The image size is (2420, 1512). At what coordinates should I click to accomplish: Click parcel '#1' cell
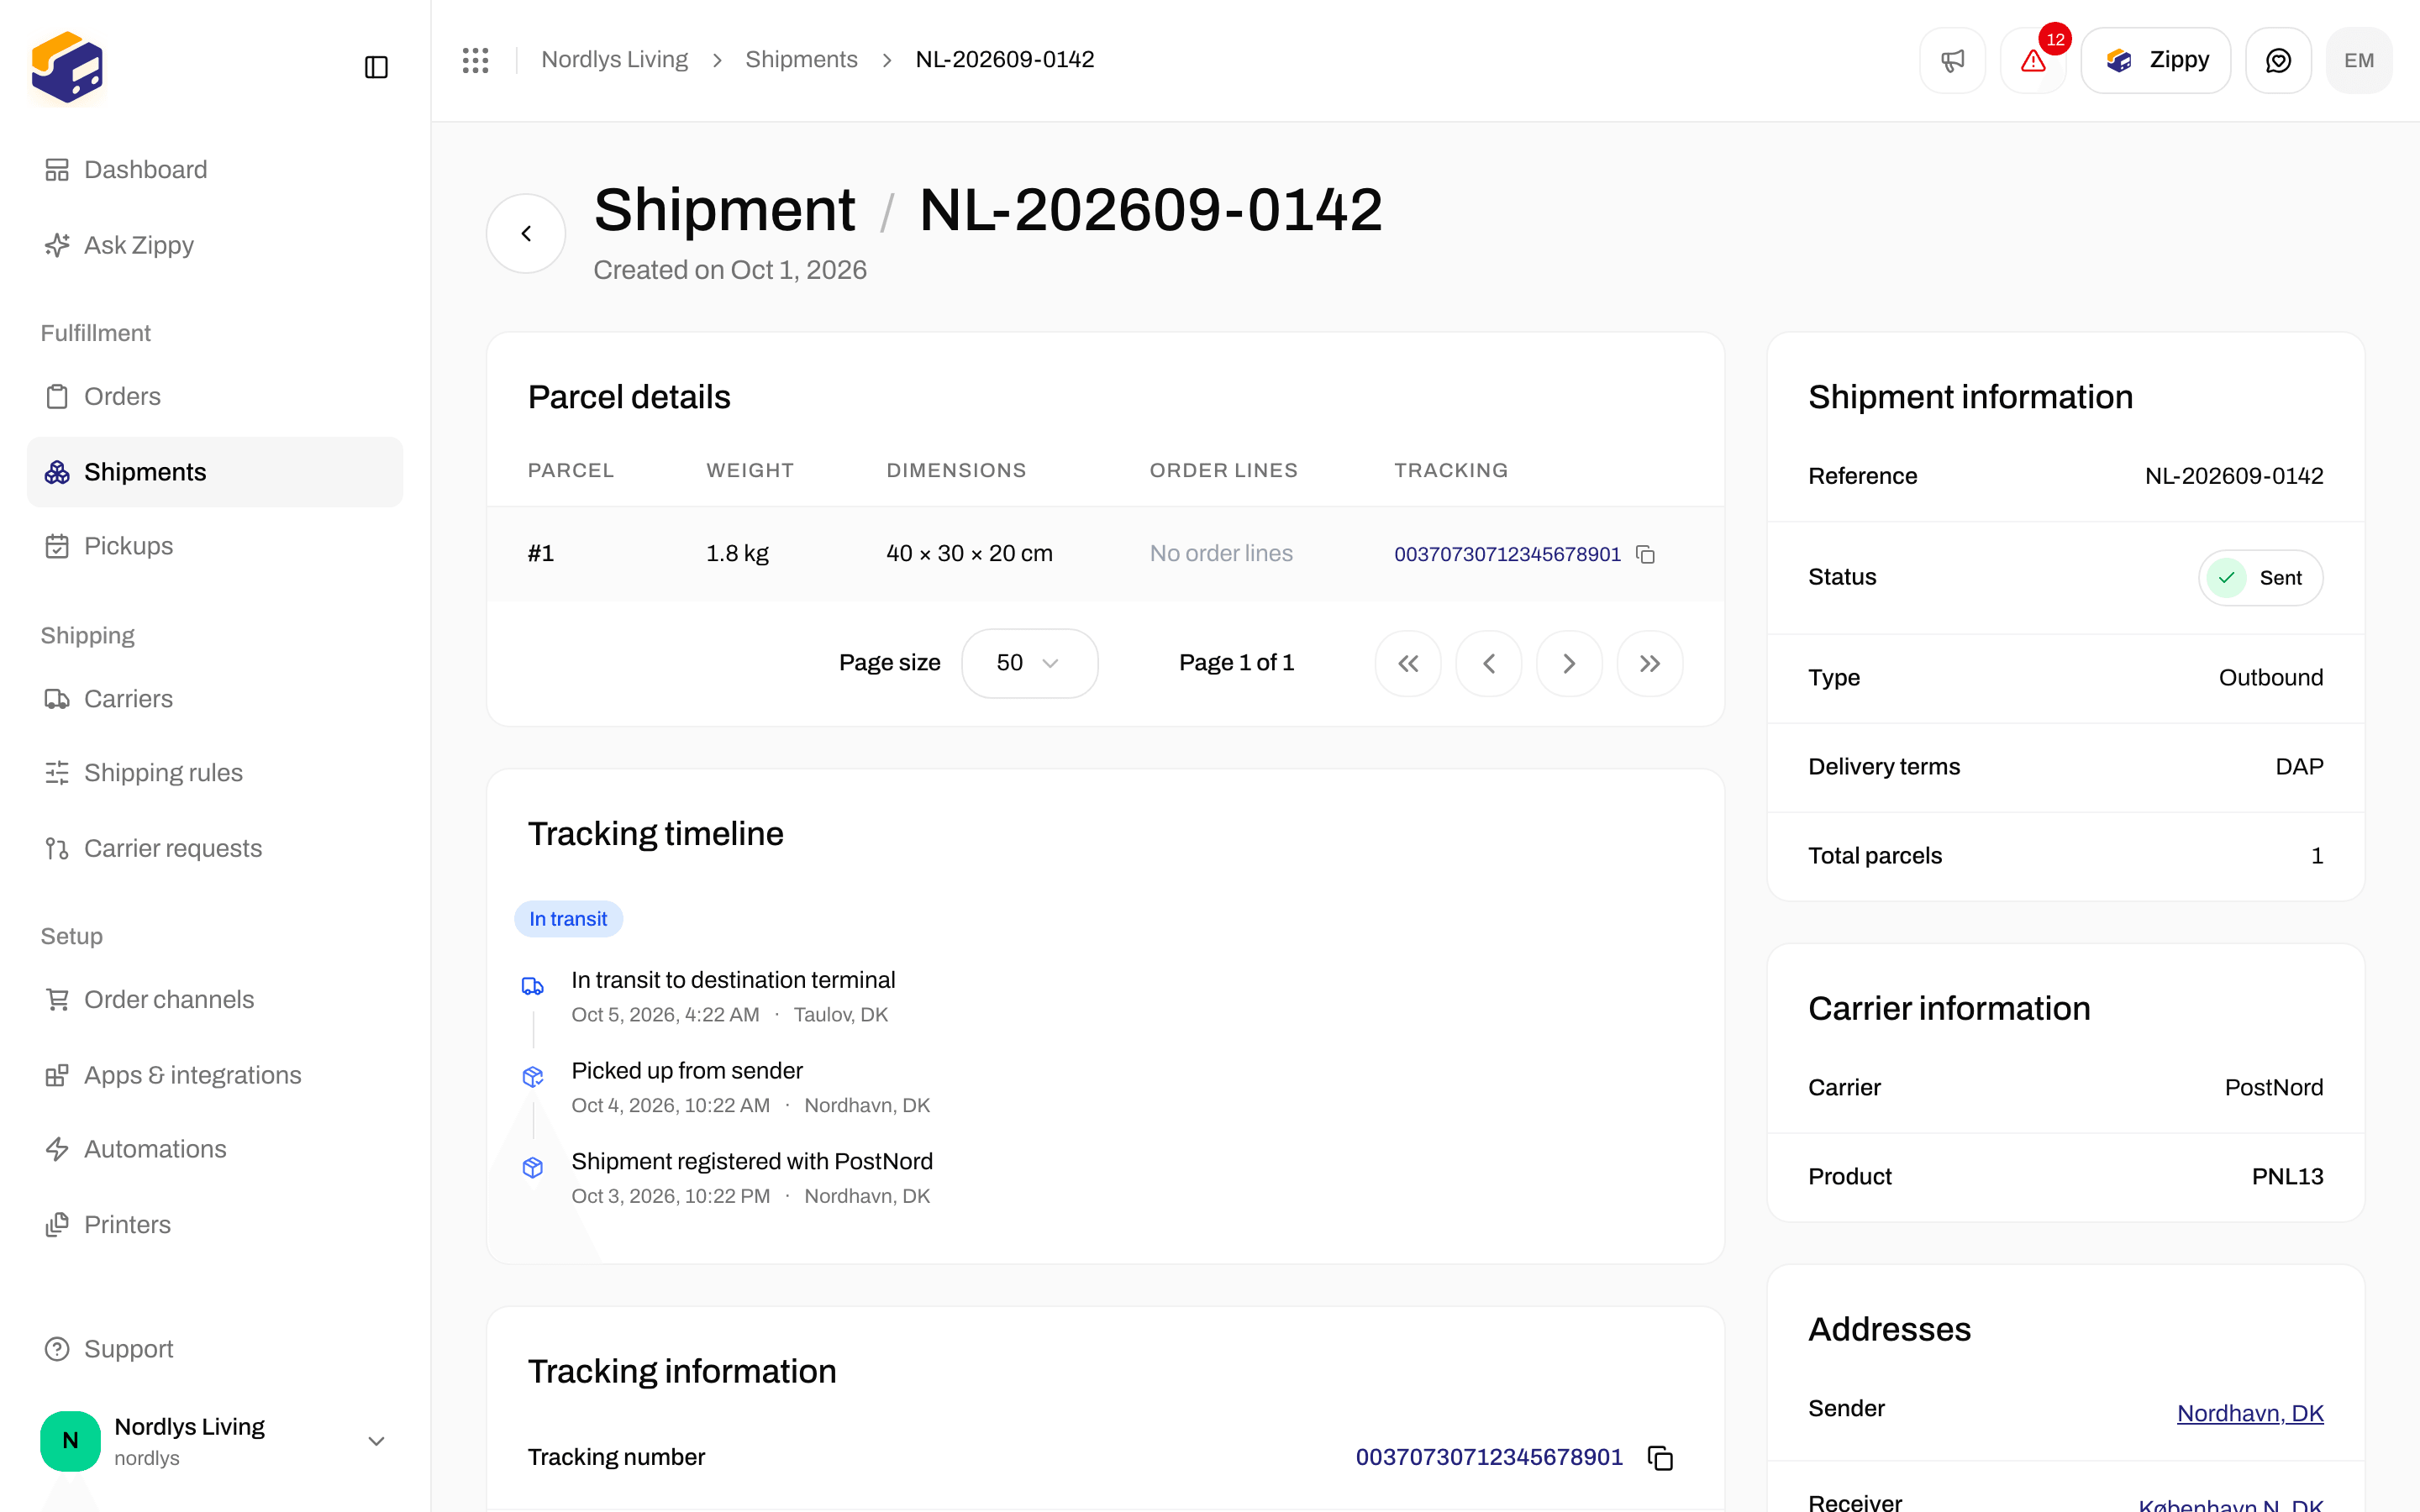pos(541,554)
